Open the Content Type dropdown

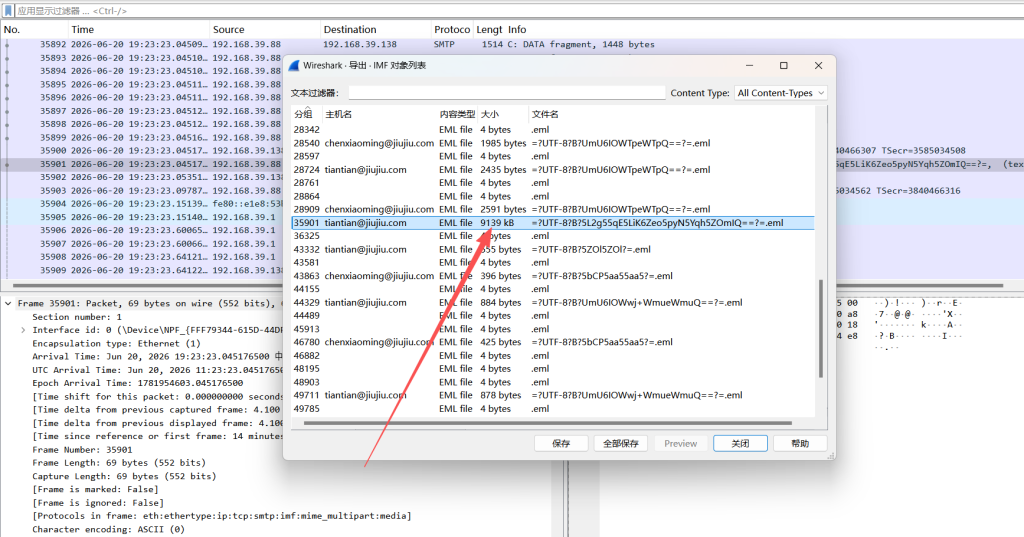[781, 93]
